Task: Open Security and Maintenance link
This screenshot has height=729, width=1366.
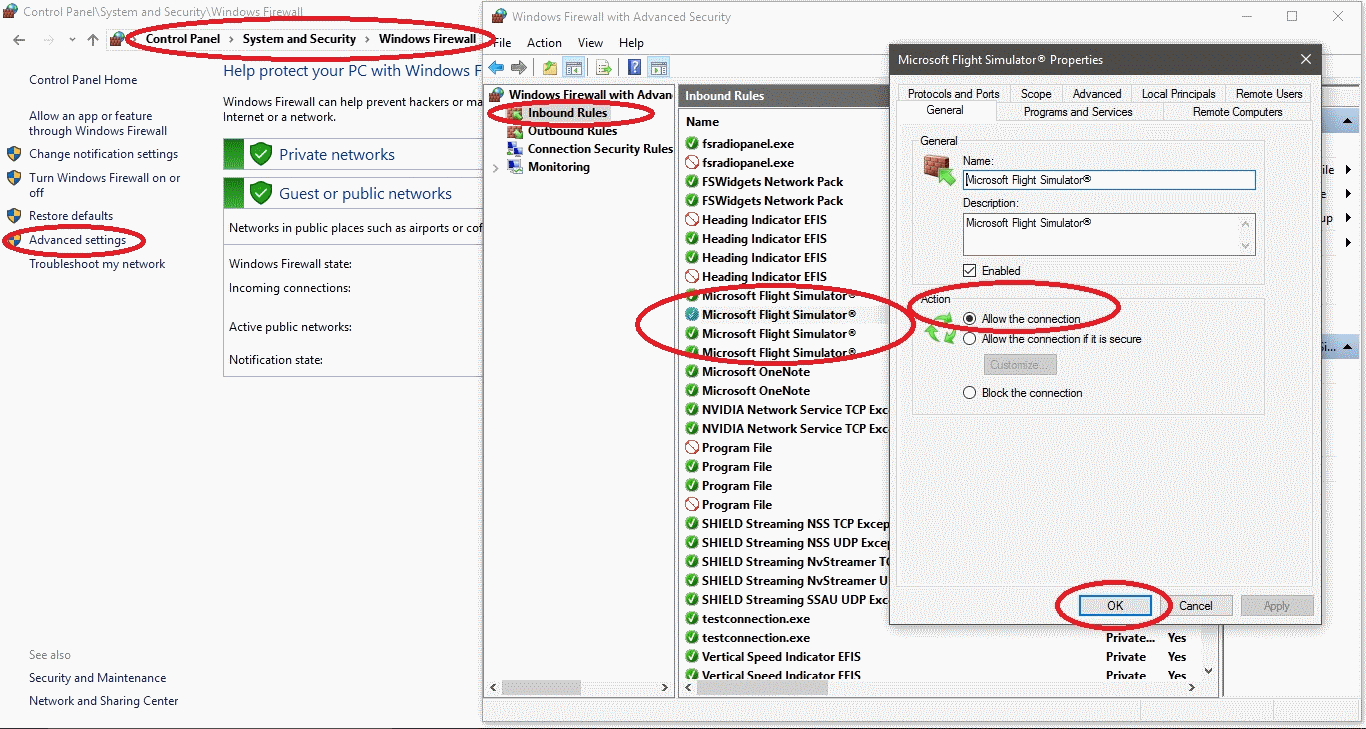Action: 98,678
